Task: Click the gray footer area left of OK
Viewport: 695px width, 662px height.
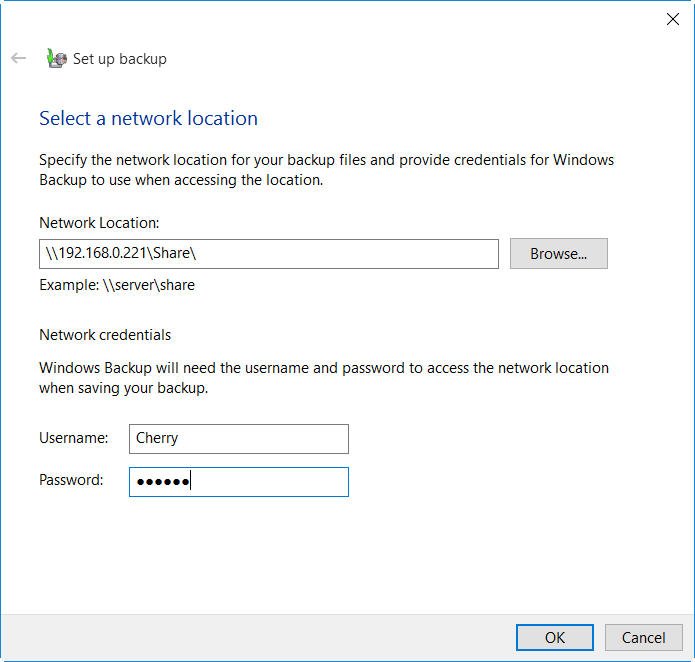Action: point(250,637)
